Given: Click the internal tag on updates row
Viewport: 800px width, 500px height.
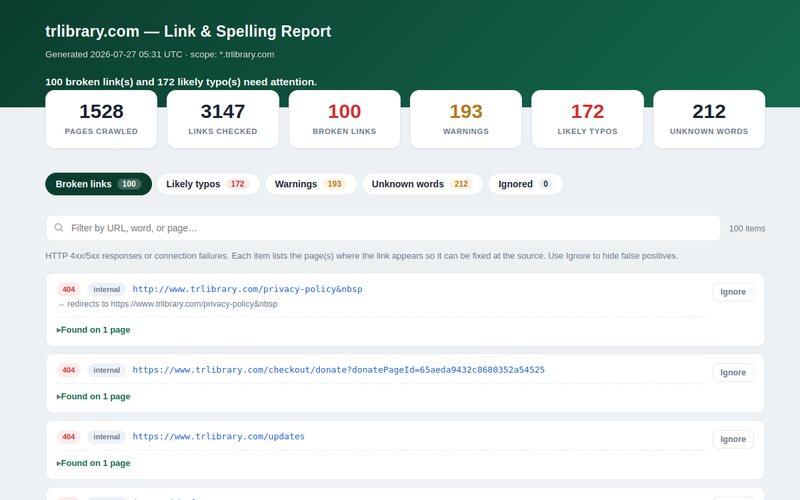Looking at the screenshot, I should click(107, 437).
